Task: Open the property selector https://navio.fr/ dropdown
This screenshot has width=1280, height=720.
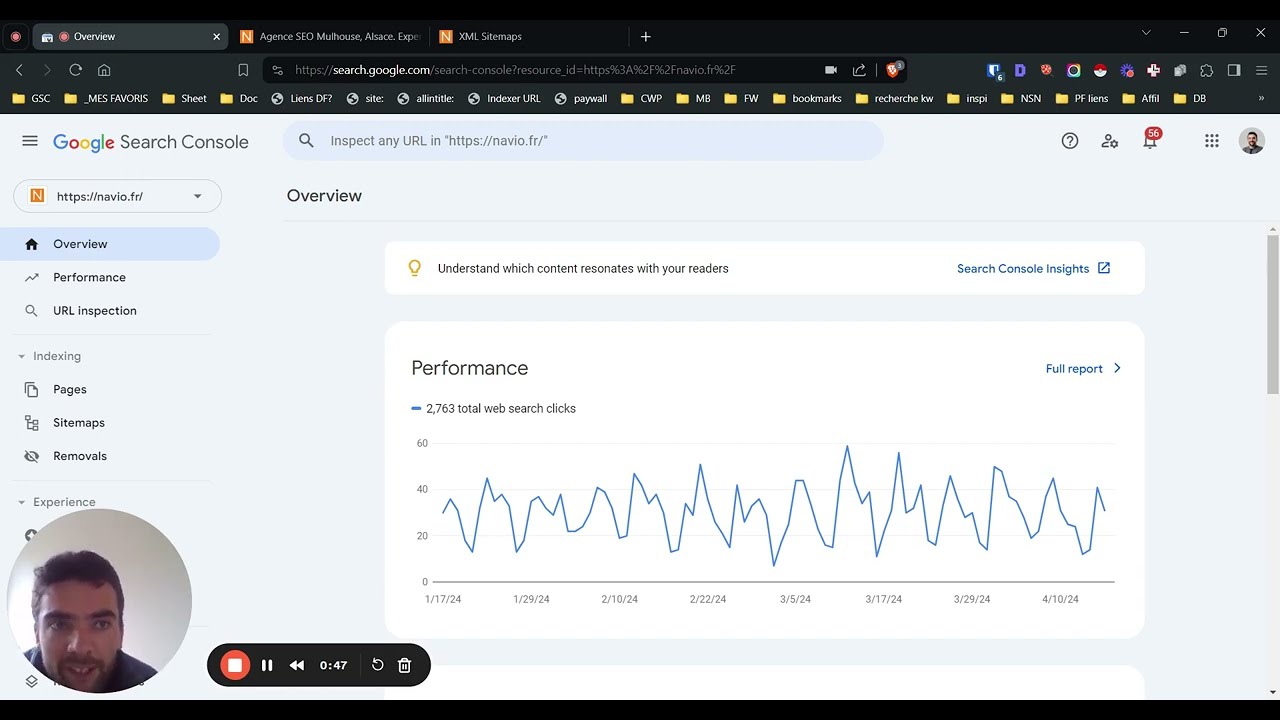Action: 117,196
